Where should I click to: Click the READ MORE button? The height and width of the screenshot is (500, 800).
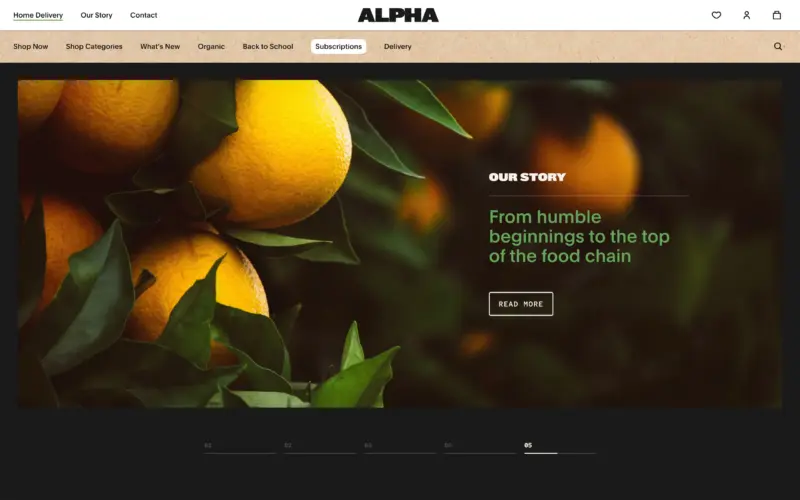[521, 304]
